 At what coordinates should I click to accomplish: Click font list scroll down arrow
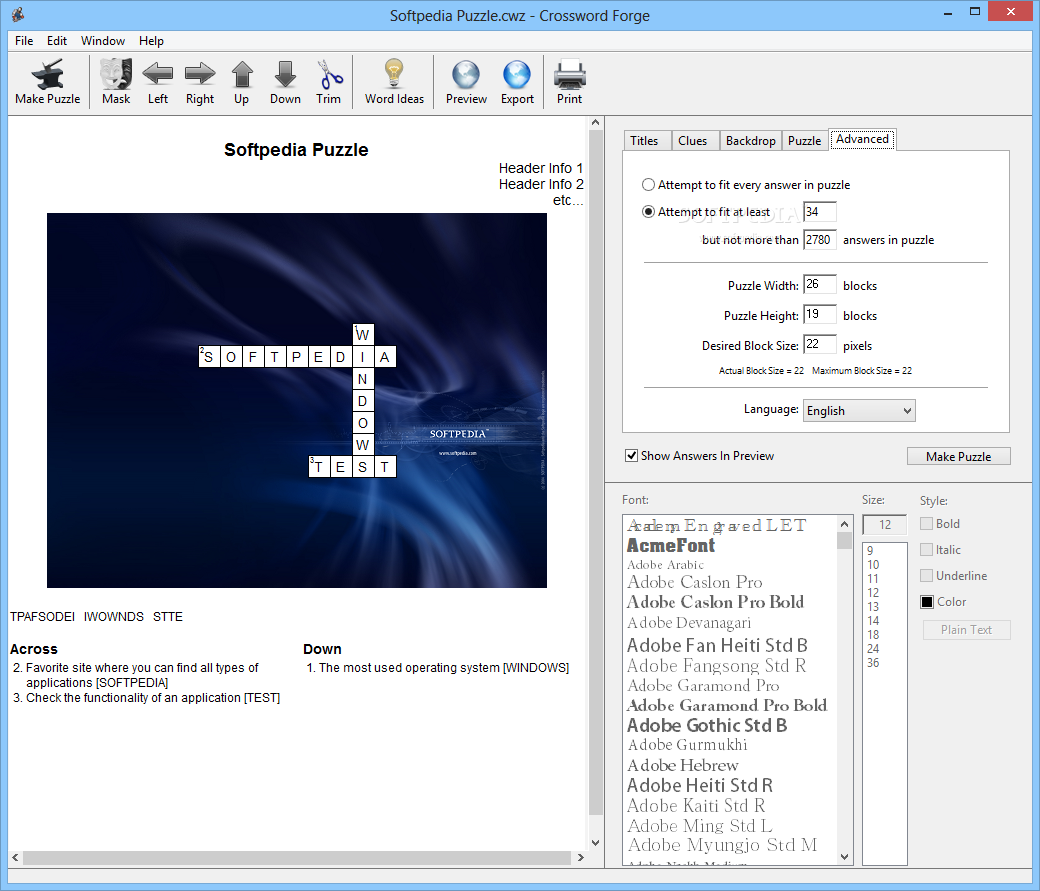click(844, 857)
